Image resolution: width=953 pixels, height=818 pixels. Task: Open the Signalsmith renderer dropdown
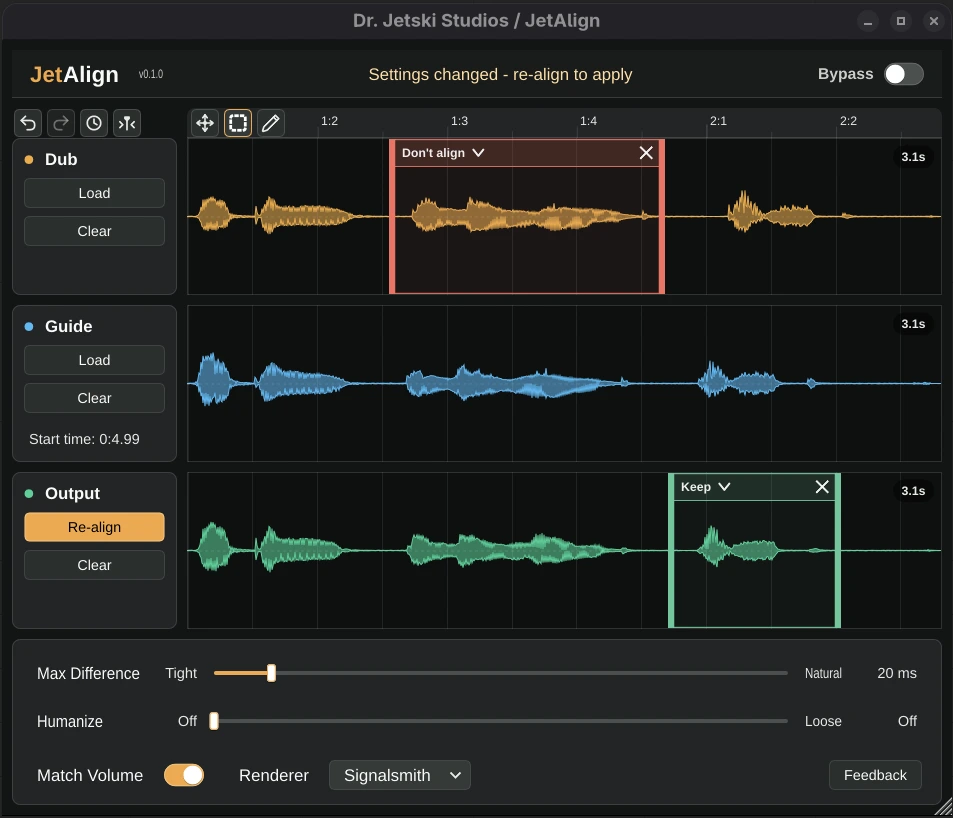[x=399, y=775]
